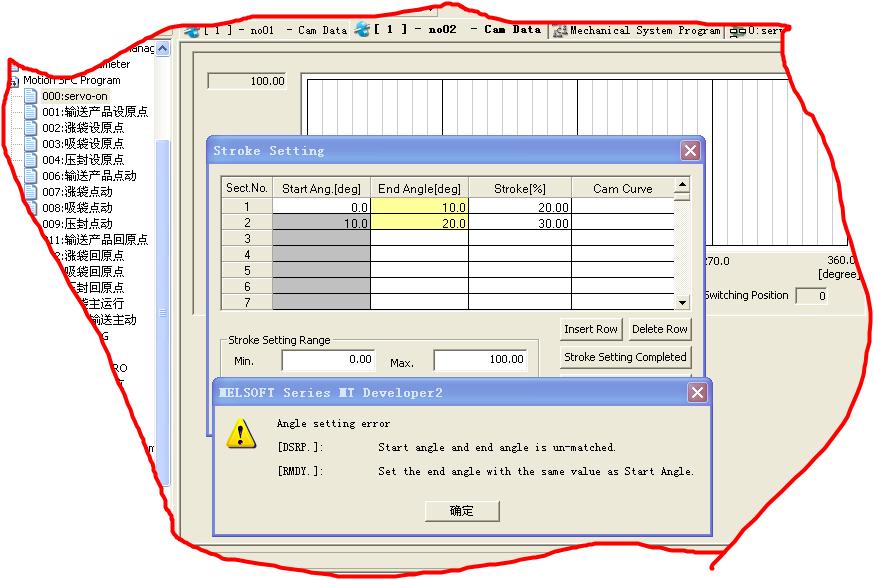Open the 000:servo-on program icon
The height and width of the screenshot is (580, 874).
click(x=31, y=96)
